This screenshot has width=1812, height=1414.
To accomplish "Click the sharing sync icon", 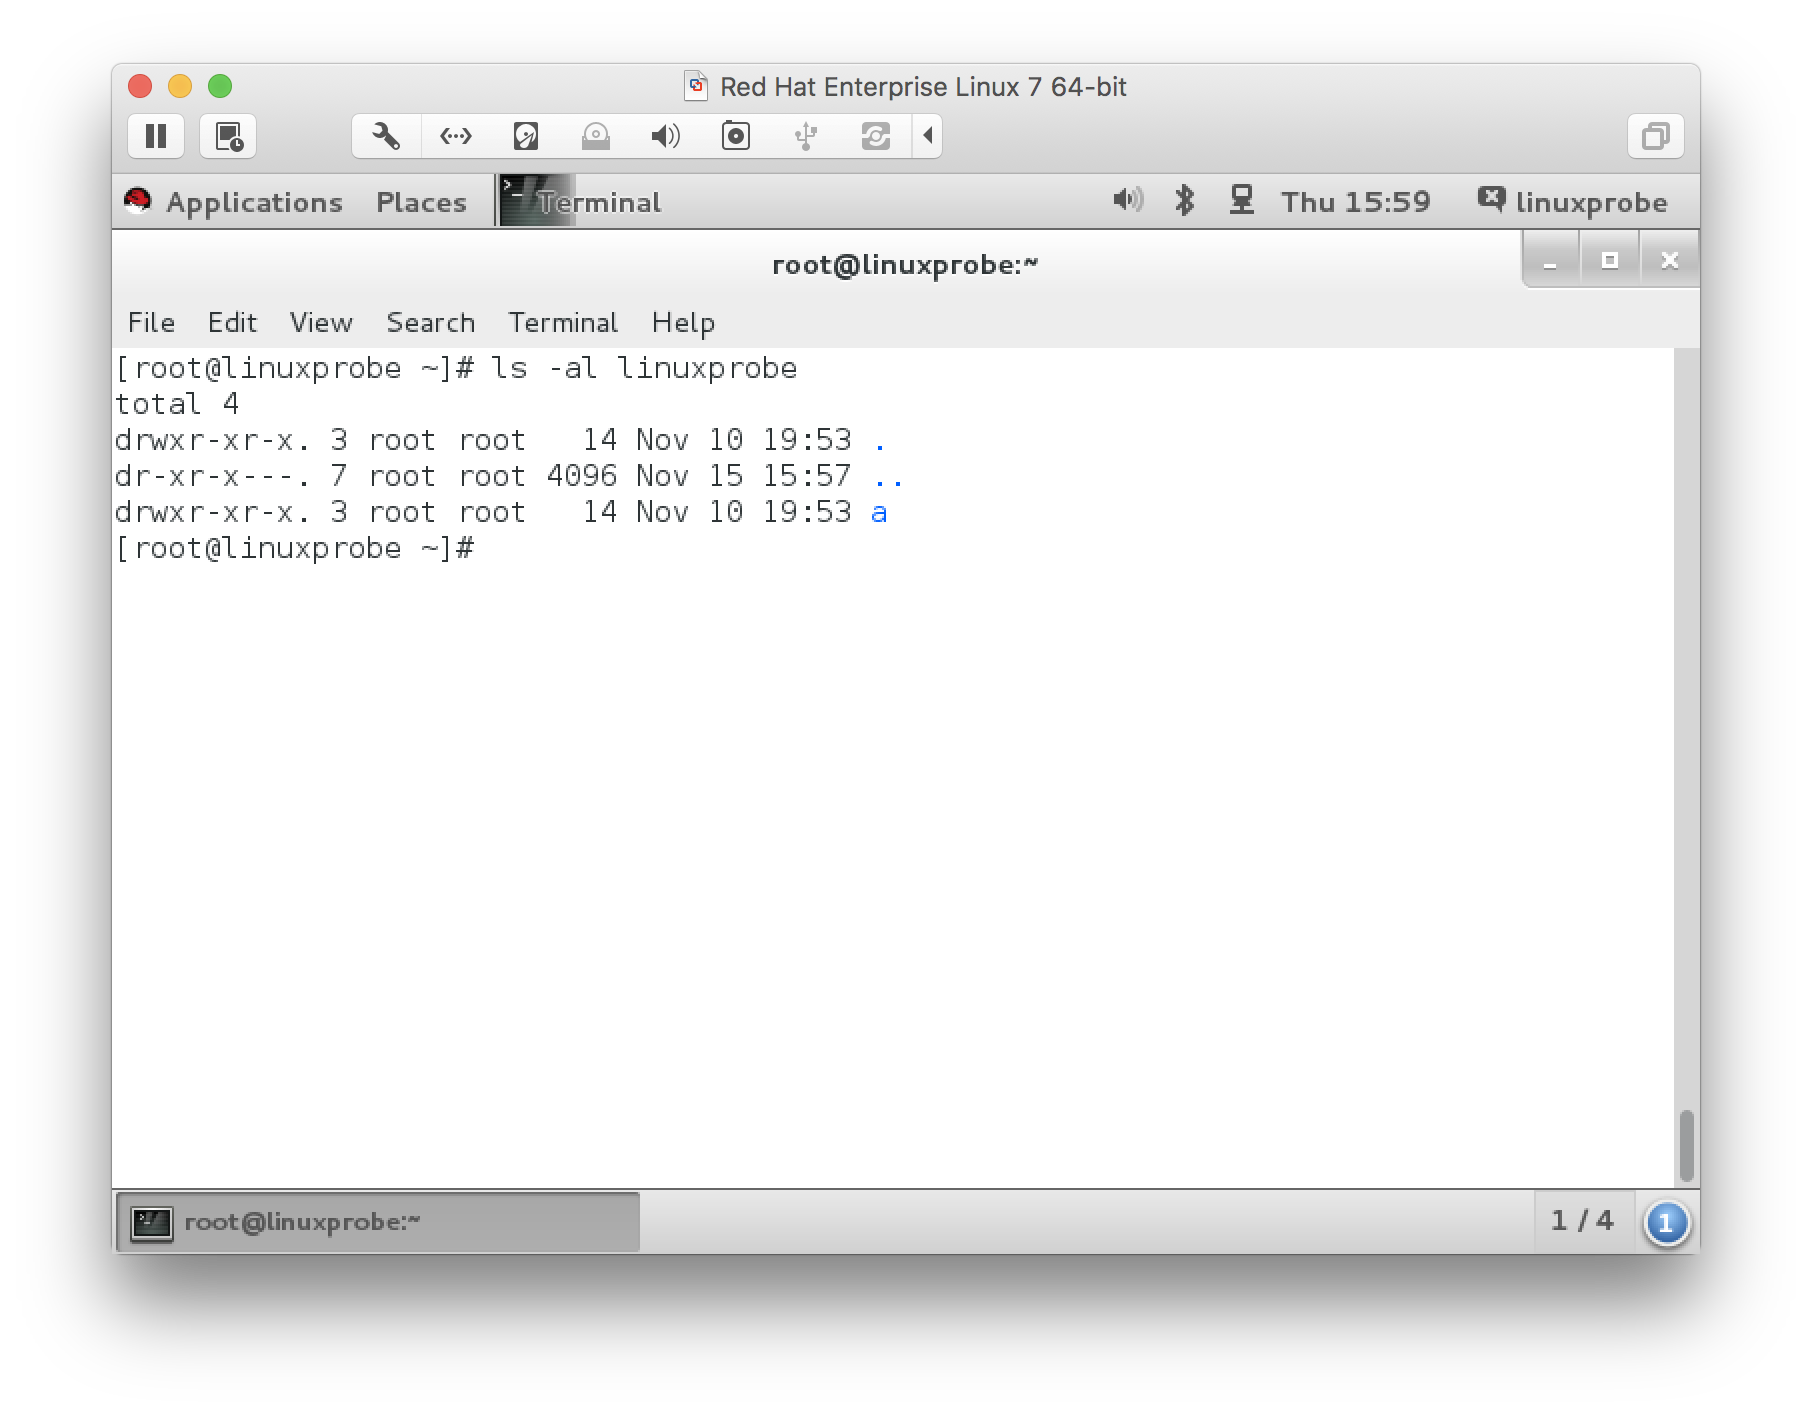I will (876, 136).
